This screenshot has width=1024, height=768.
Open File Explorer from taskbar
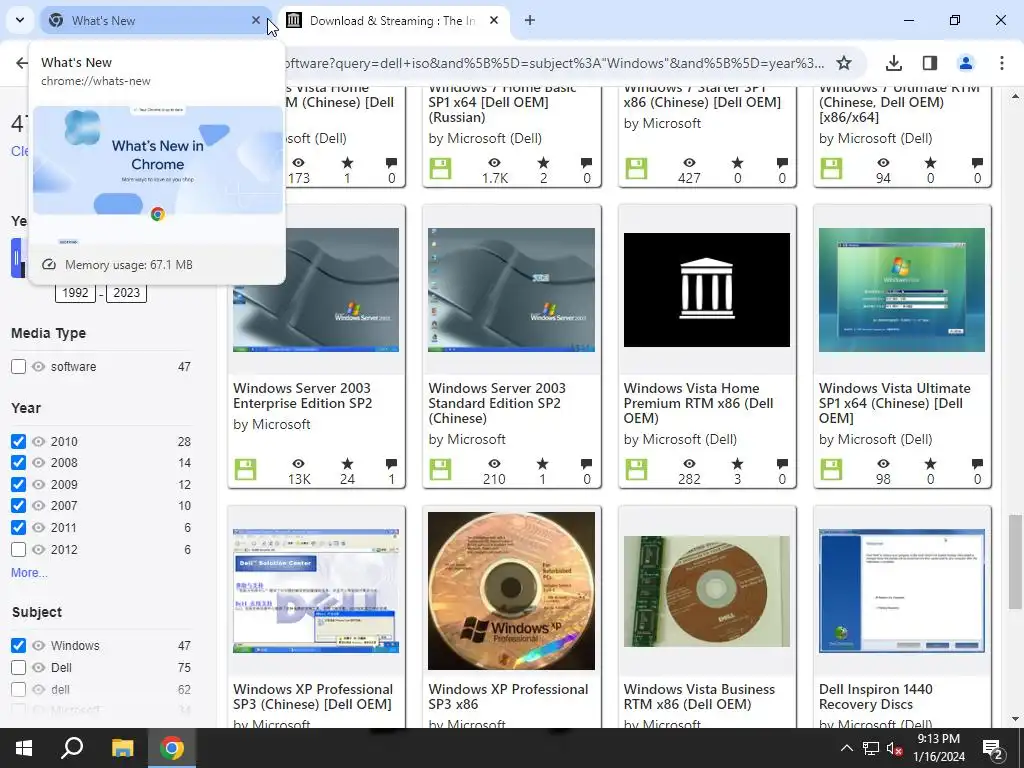pyautogui.click(x=122, y=748)
